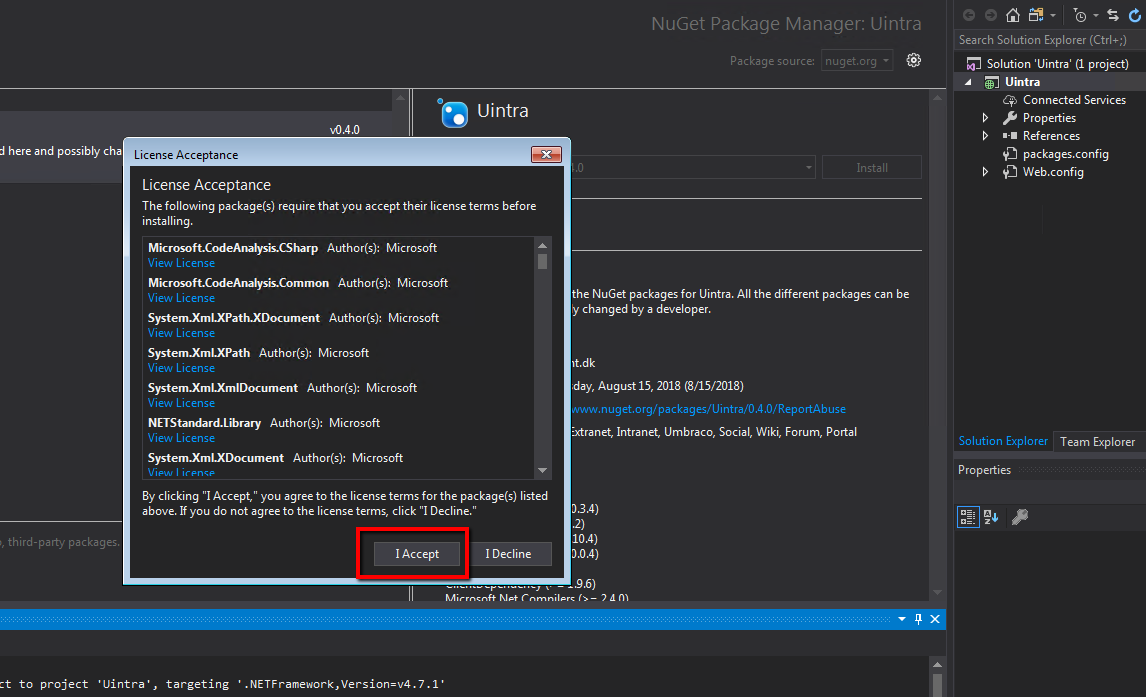Click the license list scrollbar thumb
The height and width of the screenshot is (697, 1146).
pos(542,262)
